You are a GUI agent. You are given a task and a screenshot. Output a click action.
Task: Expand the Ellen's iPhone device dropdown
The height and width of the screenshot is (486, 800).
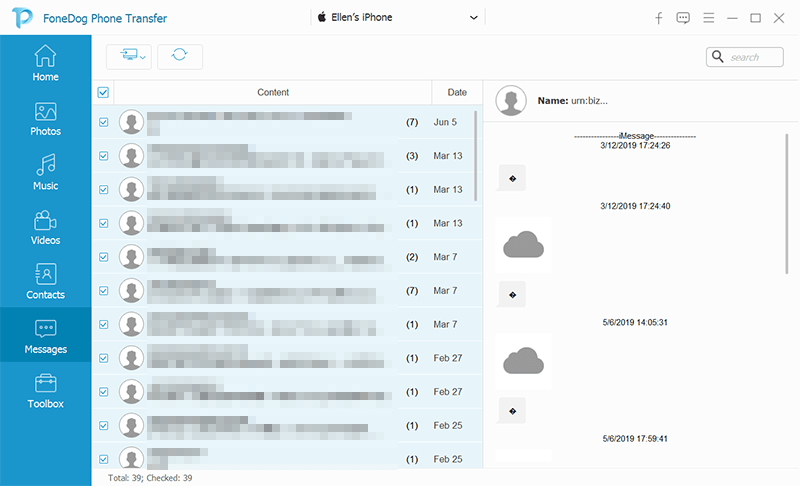tap(473, 18)
